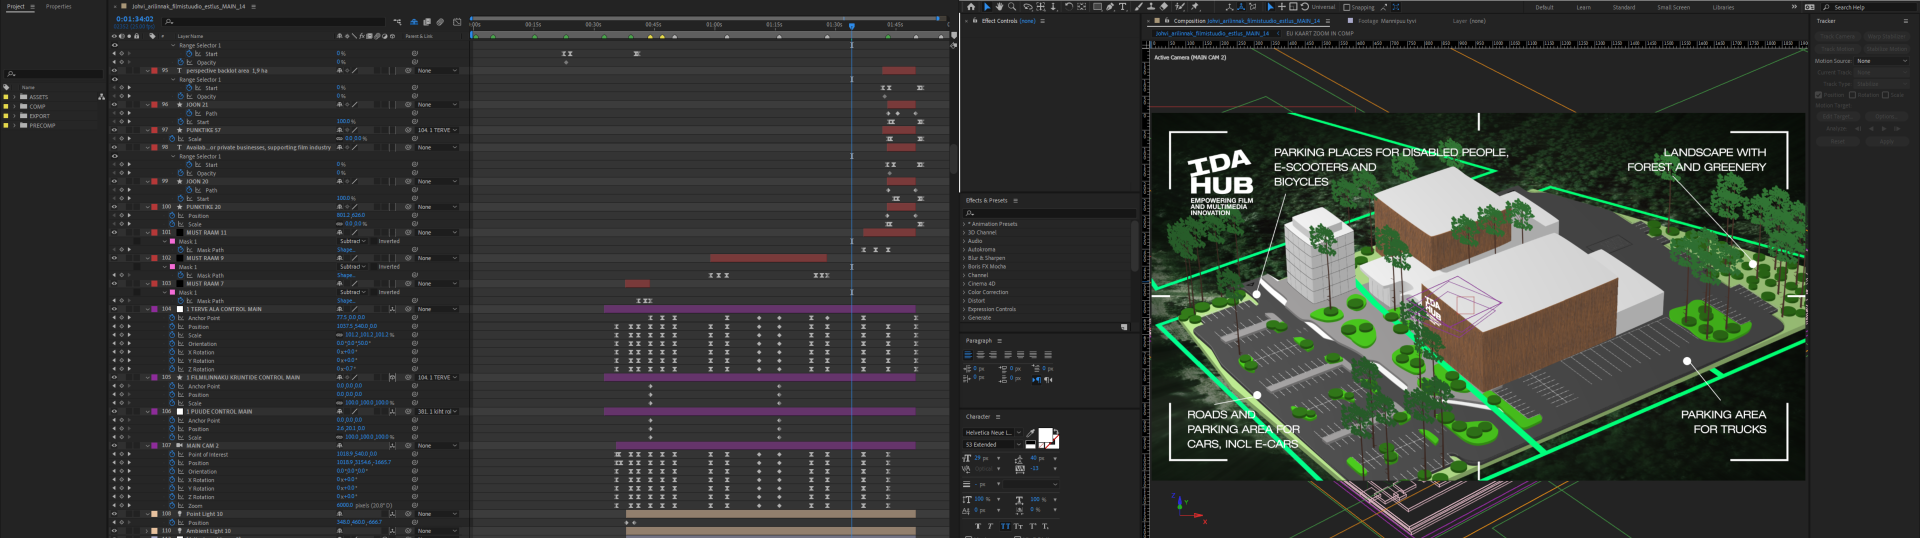The width and height of the screenshot is (1920, 538).
Task: Open the Libraries workspace
Action: [1723, 7]
